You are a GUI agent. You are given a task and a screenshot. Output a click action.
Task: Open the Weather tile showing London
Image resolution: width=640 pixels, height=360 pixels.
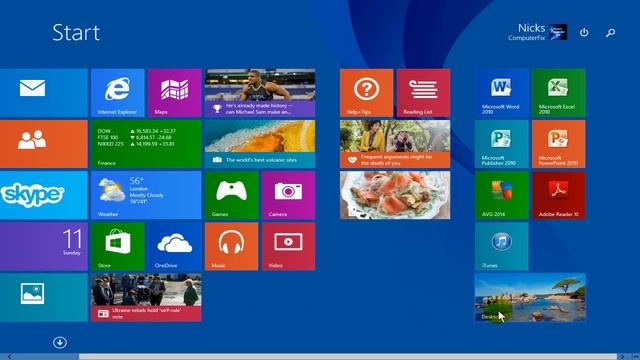(x=146, y=195)
